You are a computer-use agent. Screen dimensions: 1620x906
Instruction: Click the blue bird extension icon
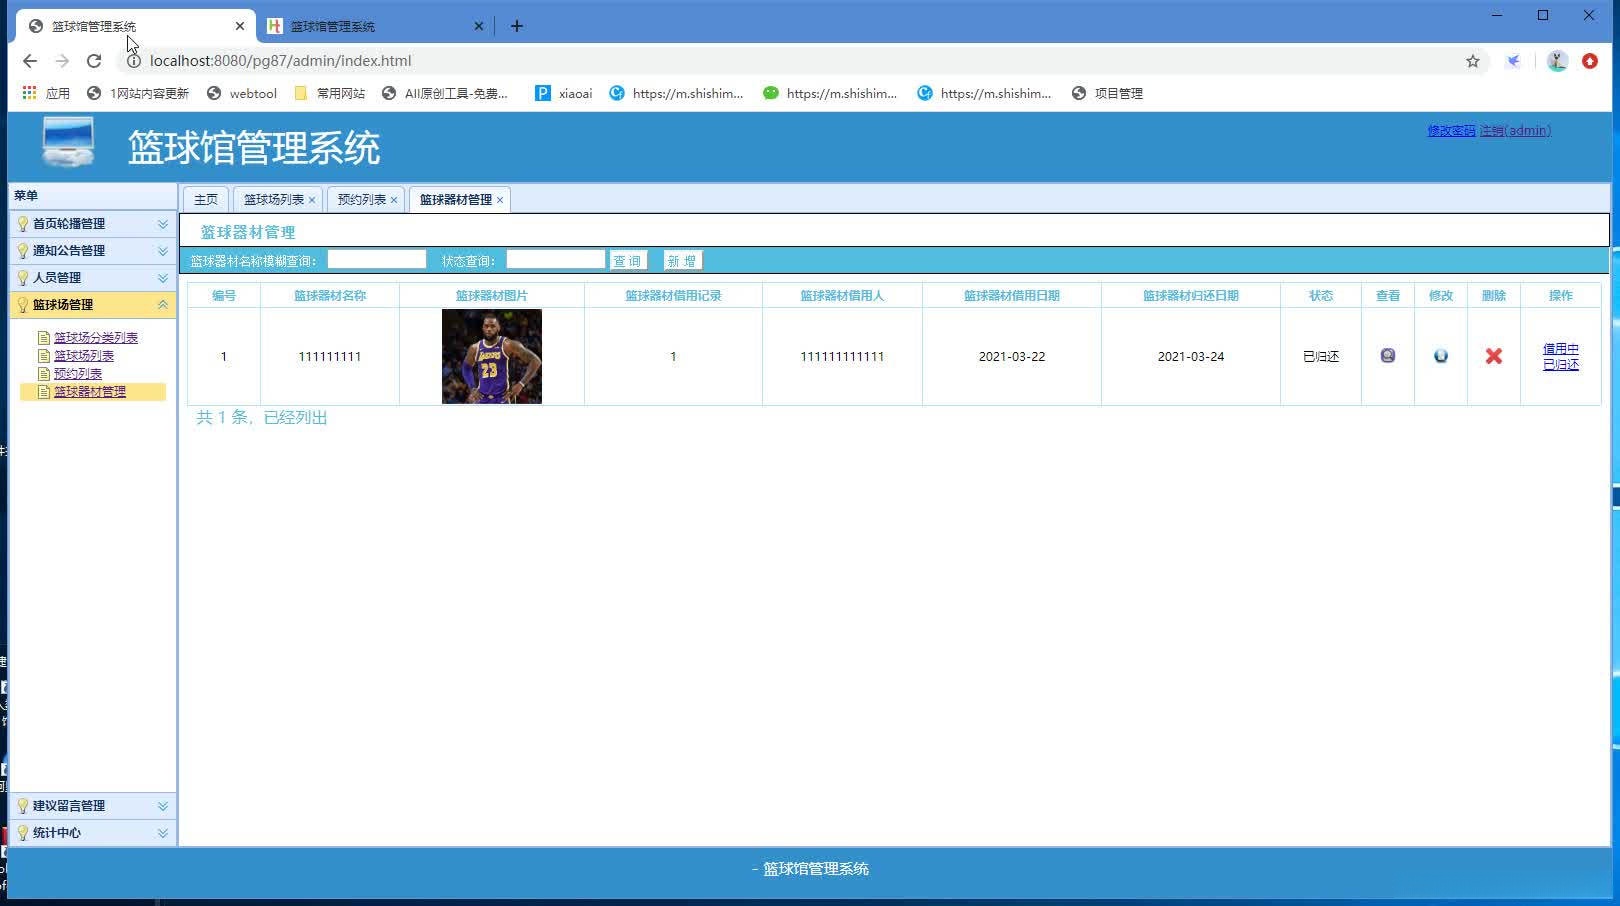(x=1514, y=61)
